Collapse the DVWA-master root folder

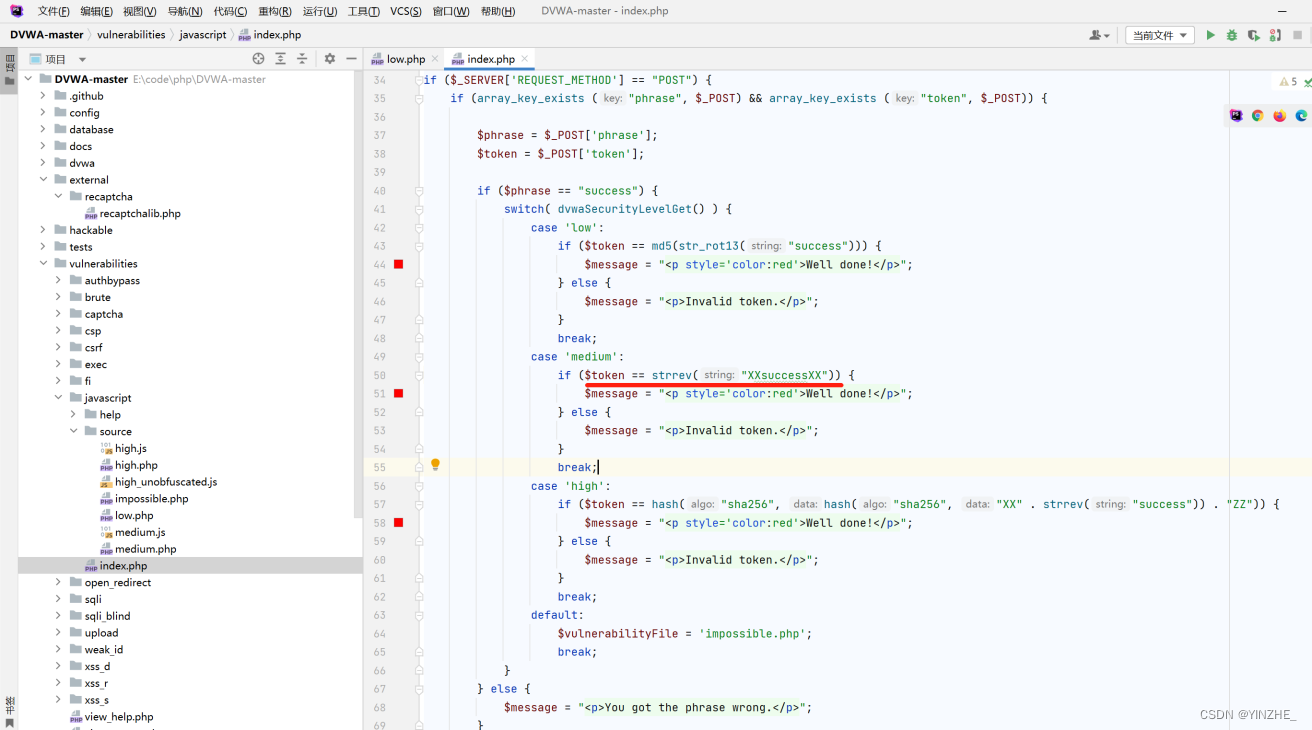point(28,79)
